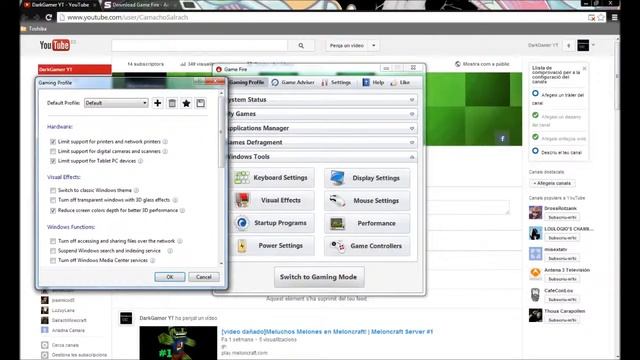Click the YouTube search magnifier button
This screenshot has width=640, height=360.
(x=301, y=46)
